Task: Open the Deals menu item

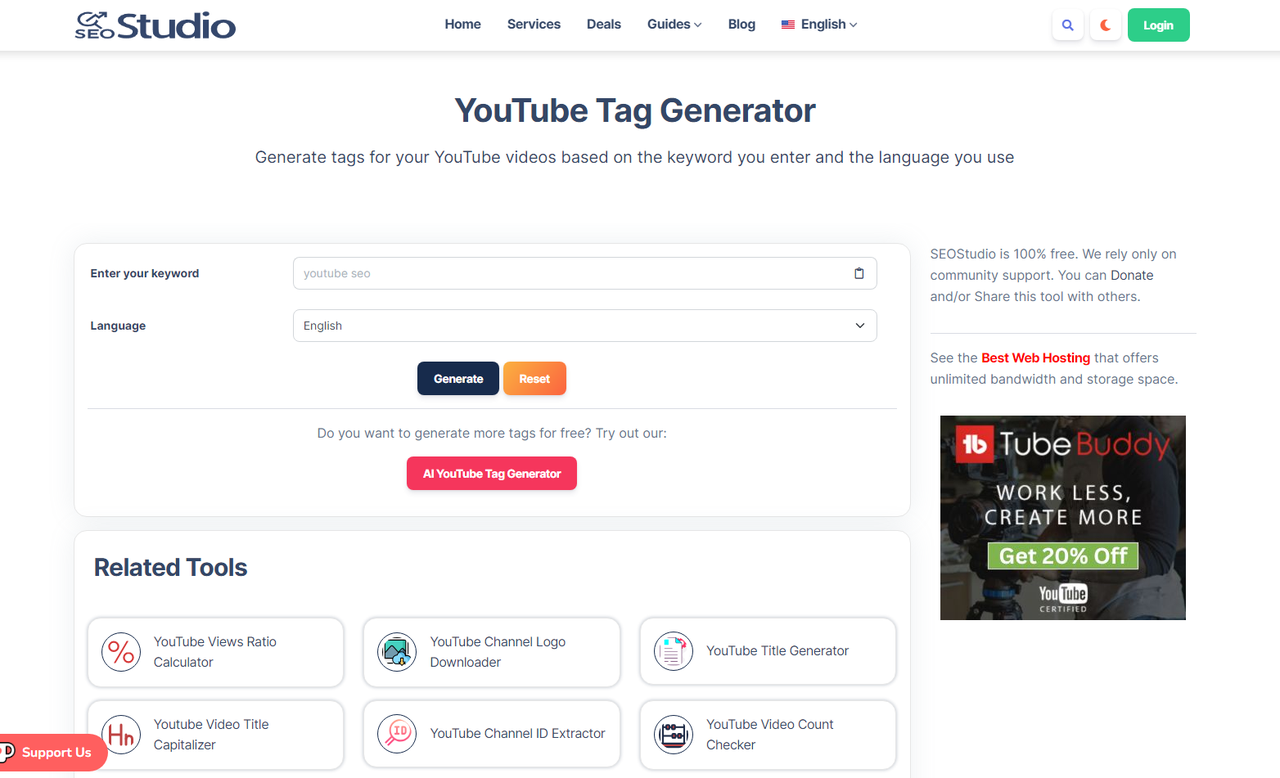Action: pos(603,24)
